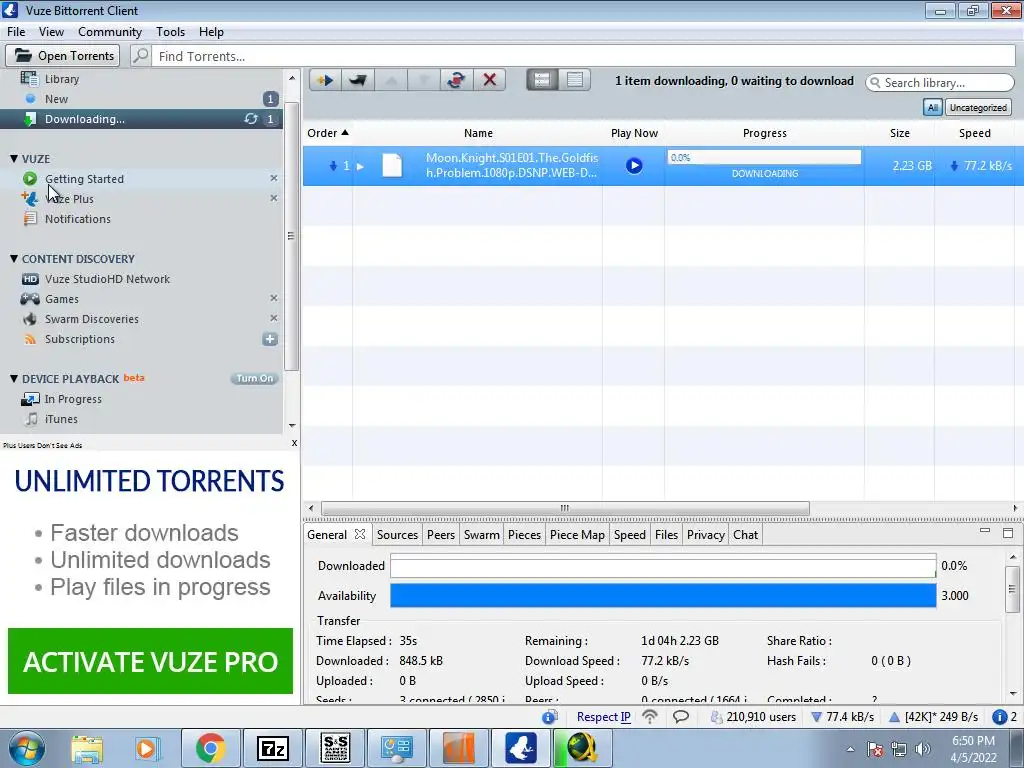Sort by the Progress column header
1024x768 pixels.
point(764,133)
